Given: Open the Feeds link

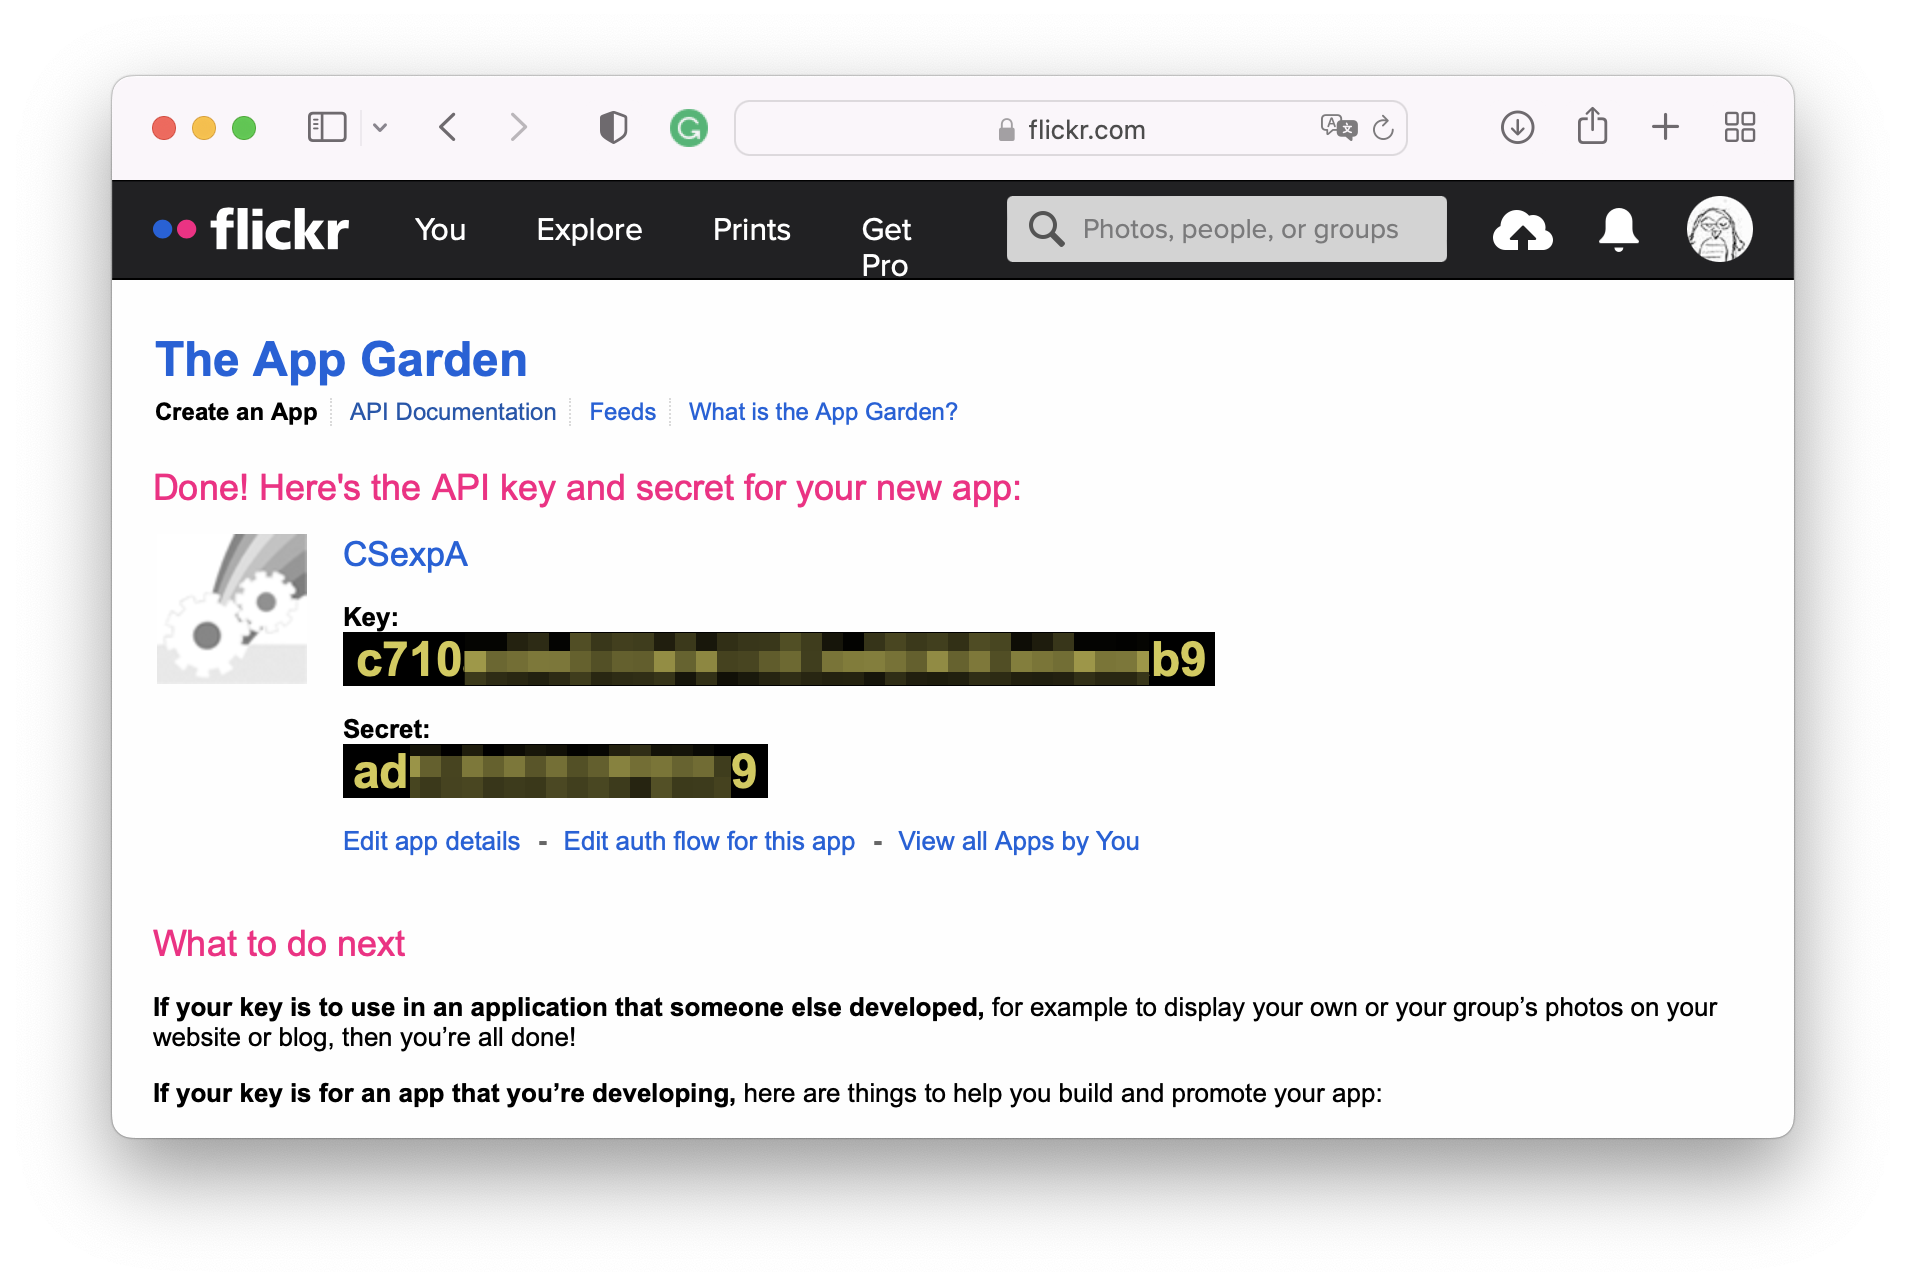Looking at the screenshot, I should (622, 412).
